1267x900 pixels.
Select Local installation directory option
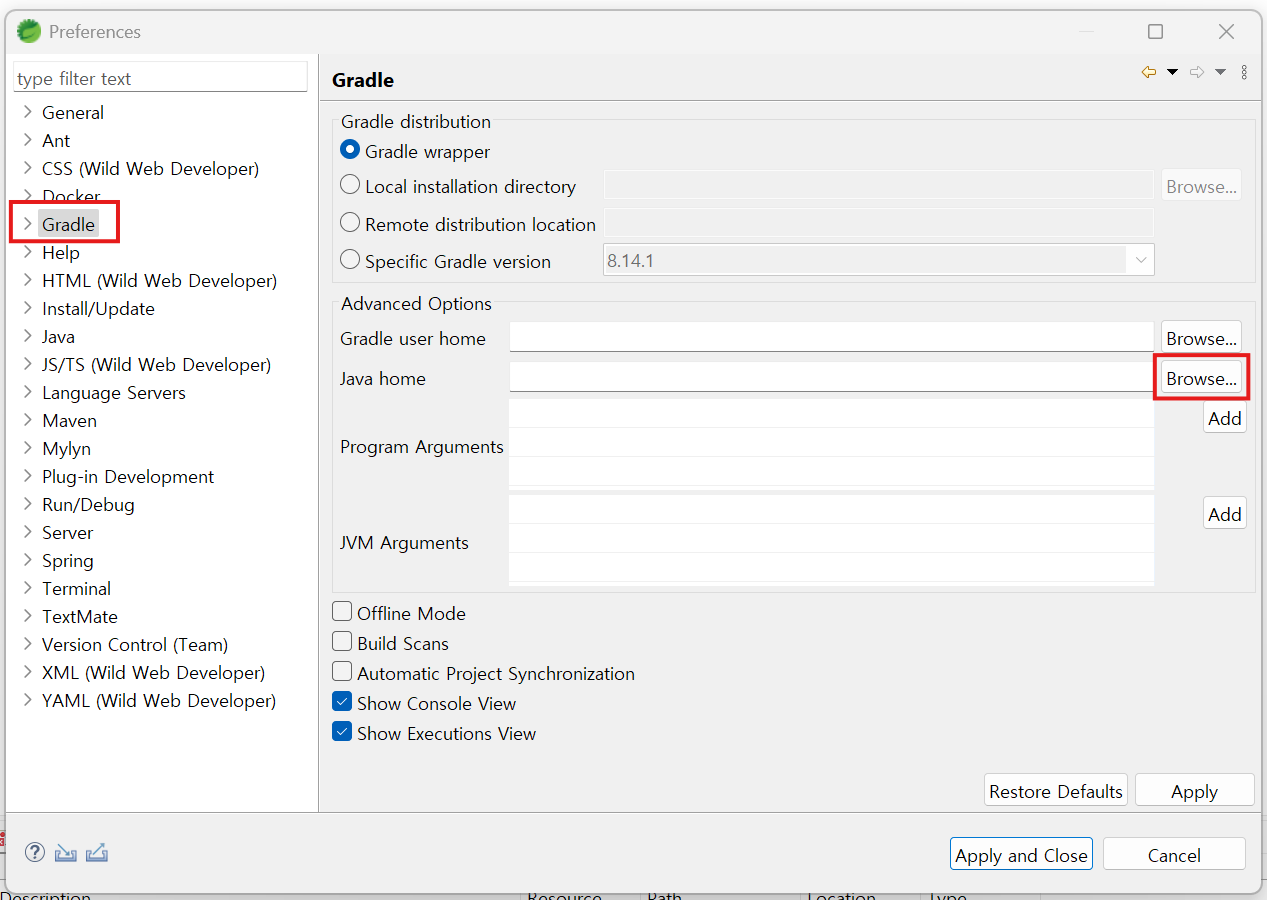(350, 185)
